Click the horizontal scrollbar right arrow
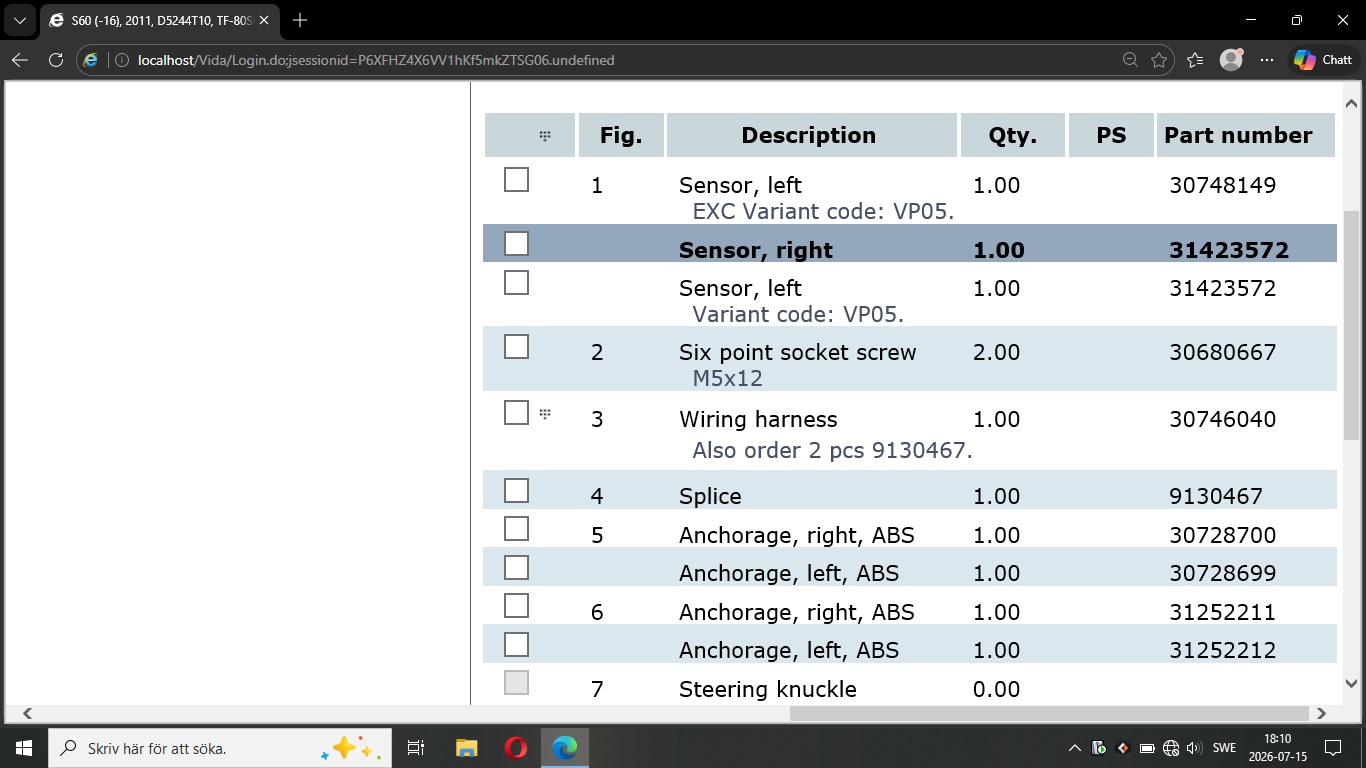This screenshot has width=1366, height=768. 1321,714
